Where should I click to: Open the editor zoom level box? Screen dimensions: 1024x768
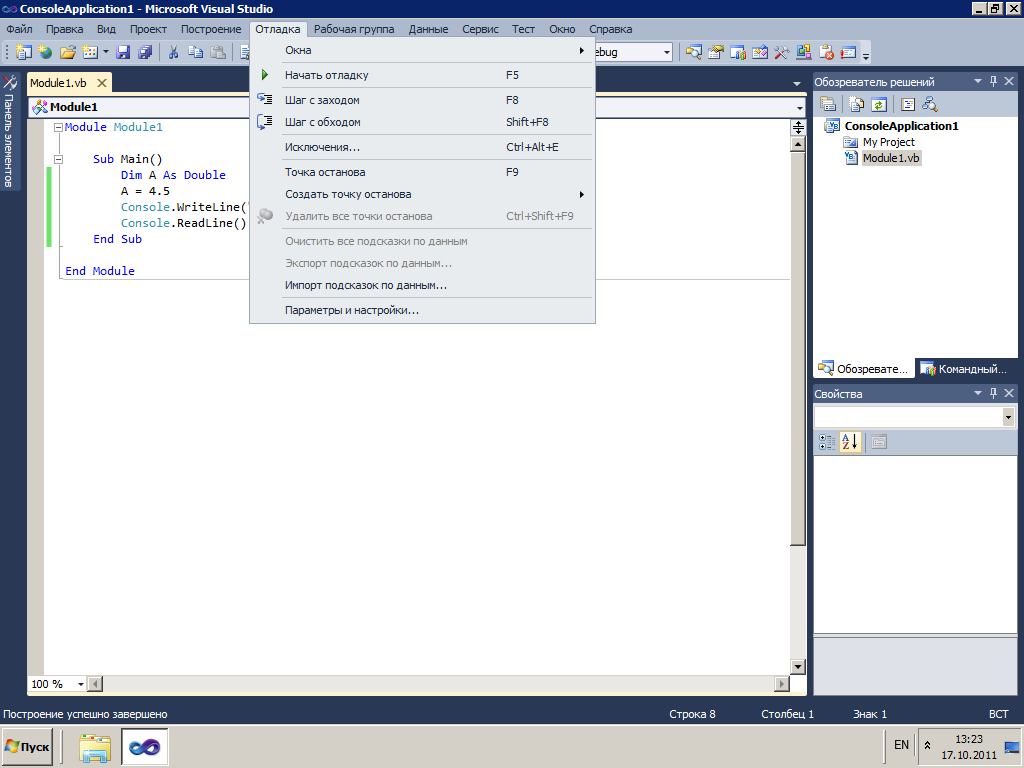point(53,684)
